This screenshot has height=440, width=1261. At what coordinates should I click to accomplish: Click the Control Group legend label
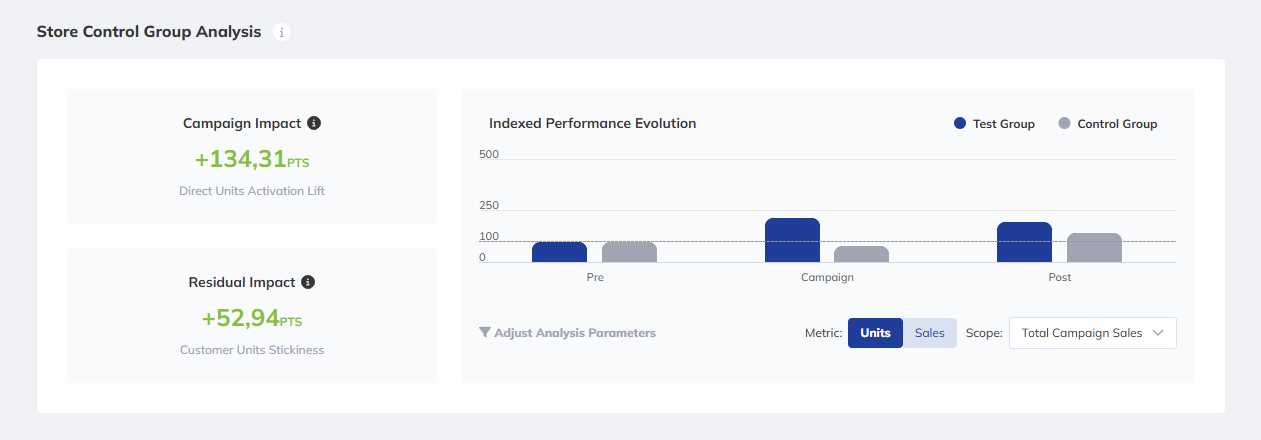coord(1117,124)
